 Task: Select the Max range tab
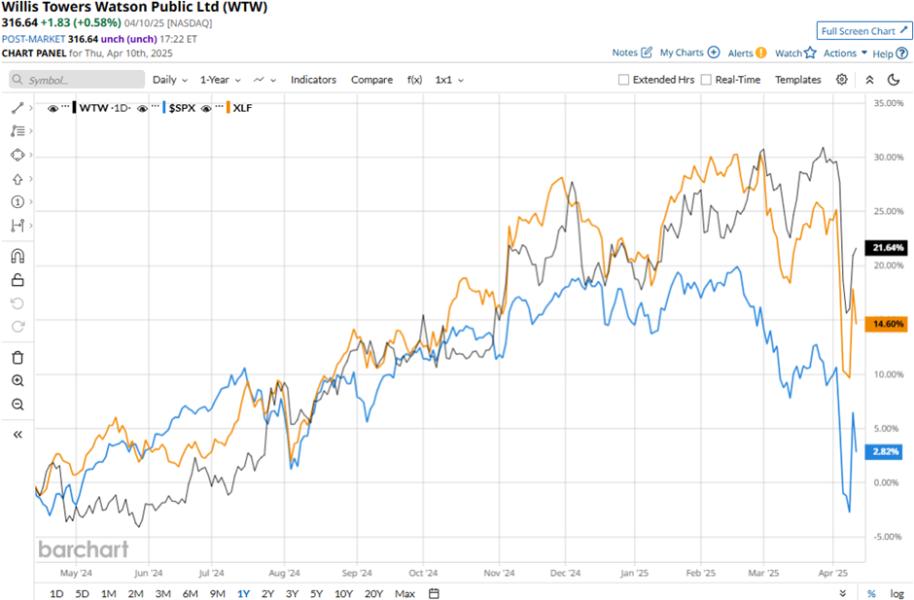405,594
